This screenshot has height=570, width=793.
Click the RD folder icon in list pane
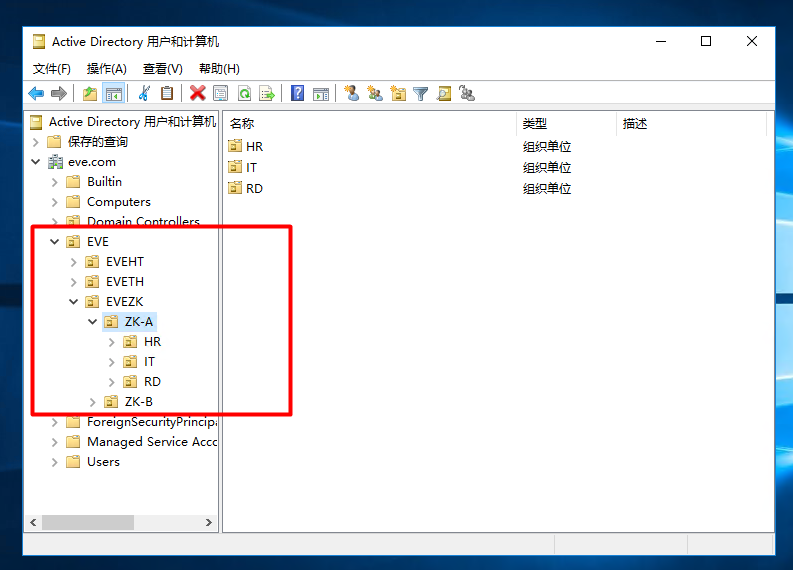tap(235, 188)
